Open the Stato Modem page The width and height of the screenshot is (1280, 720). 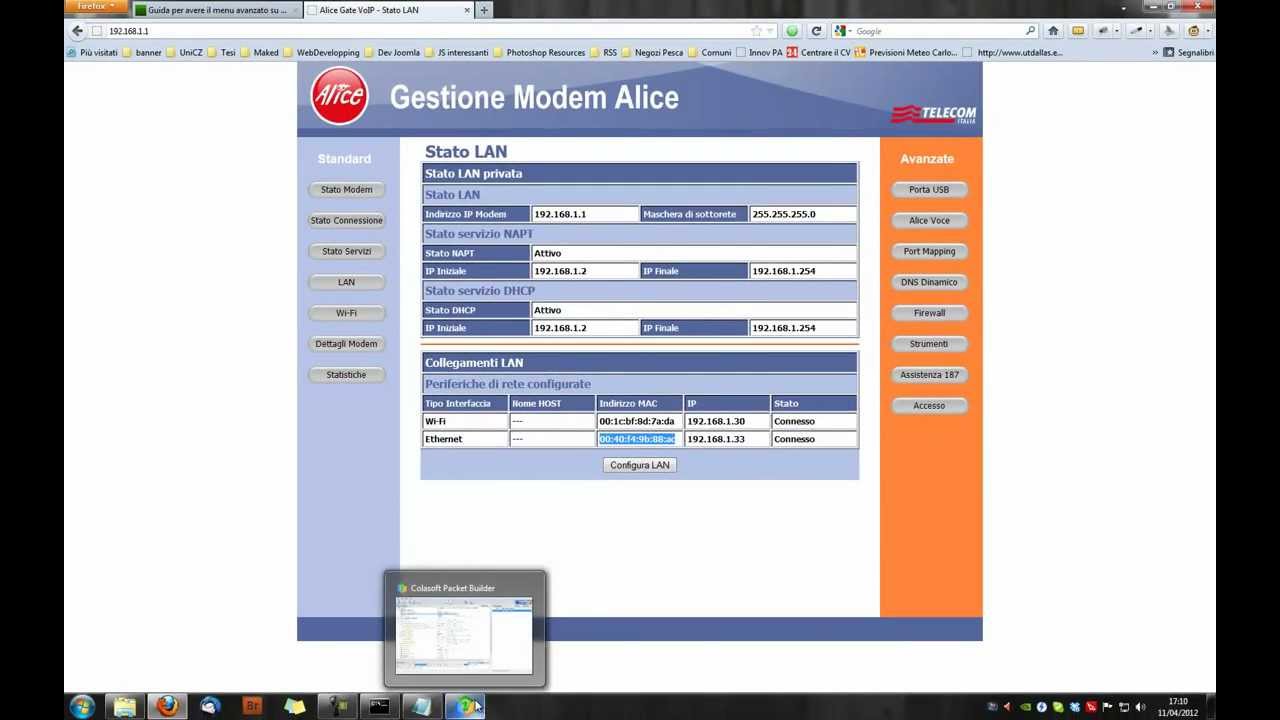346,189
